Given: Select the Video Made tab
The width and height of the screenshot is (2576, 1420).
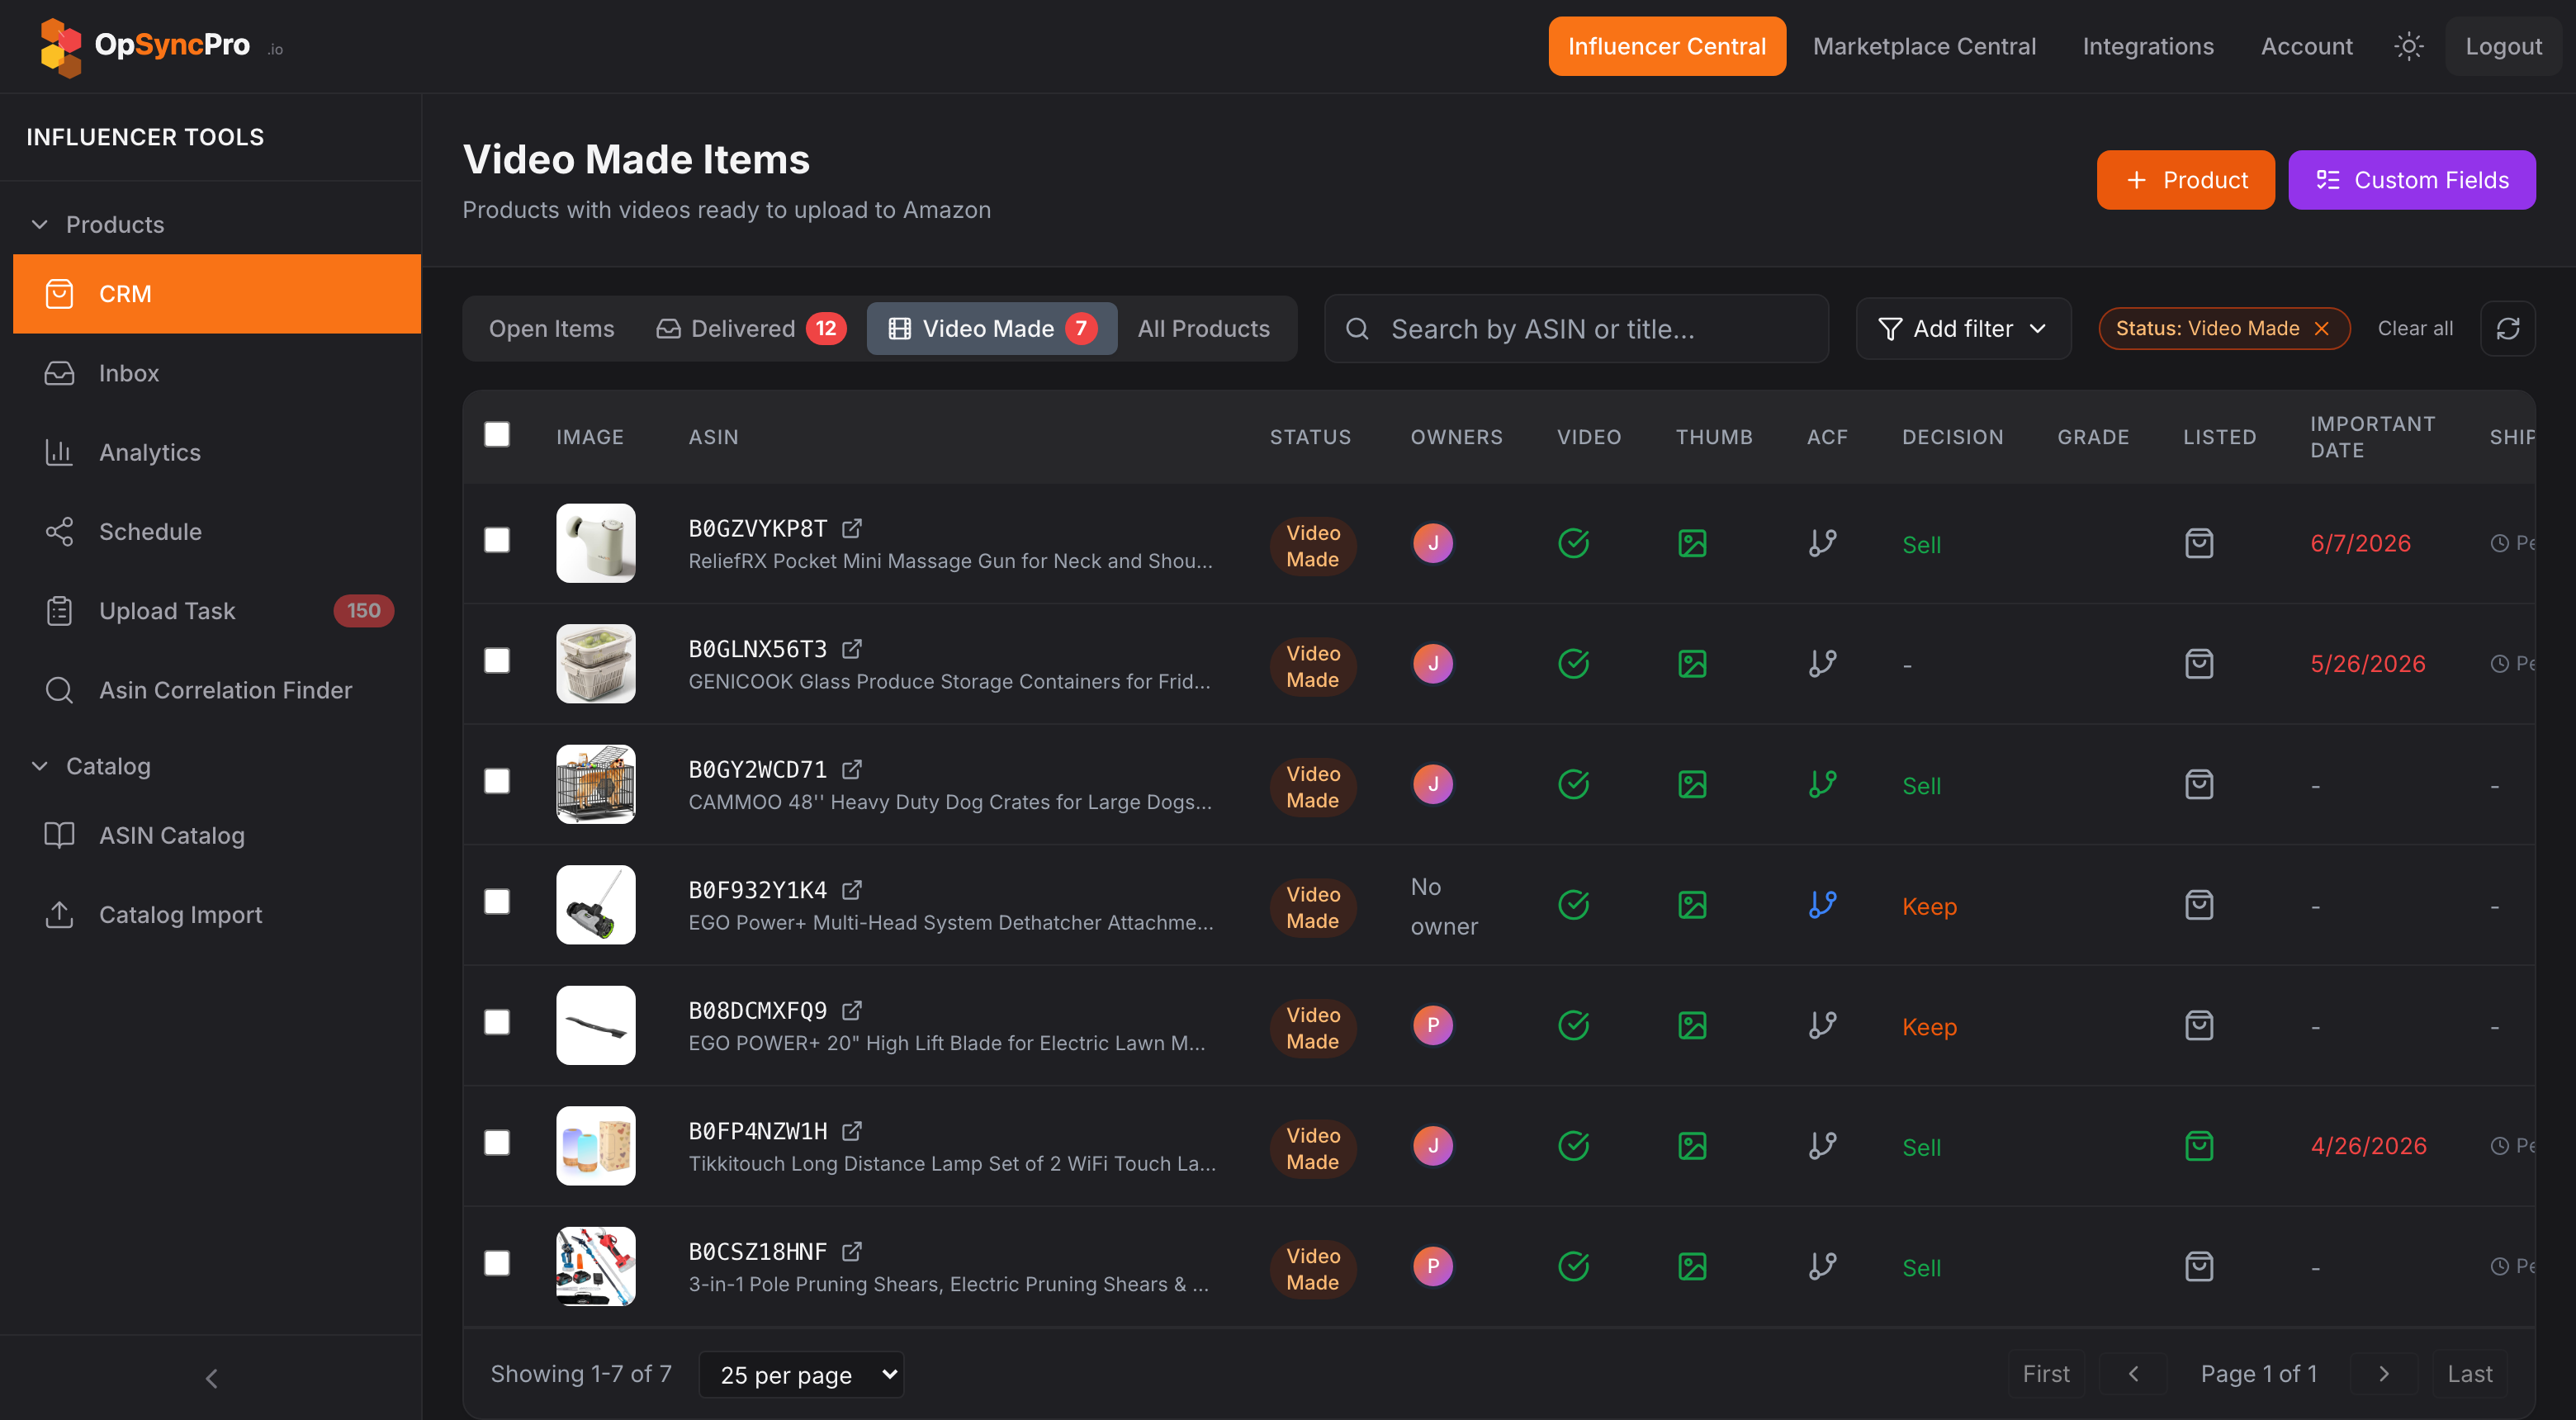Looking at the screenshot, I should tap(992, 328).
